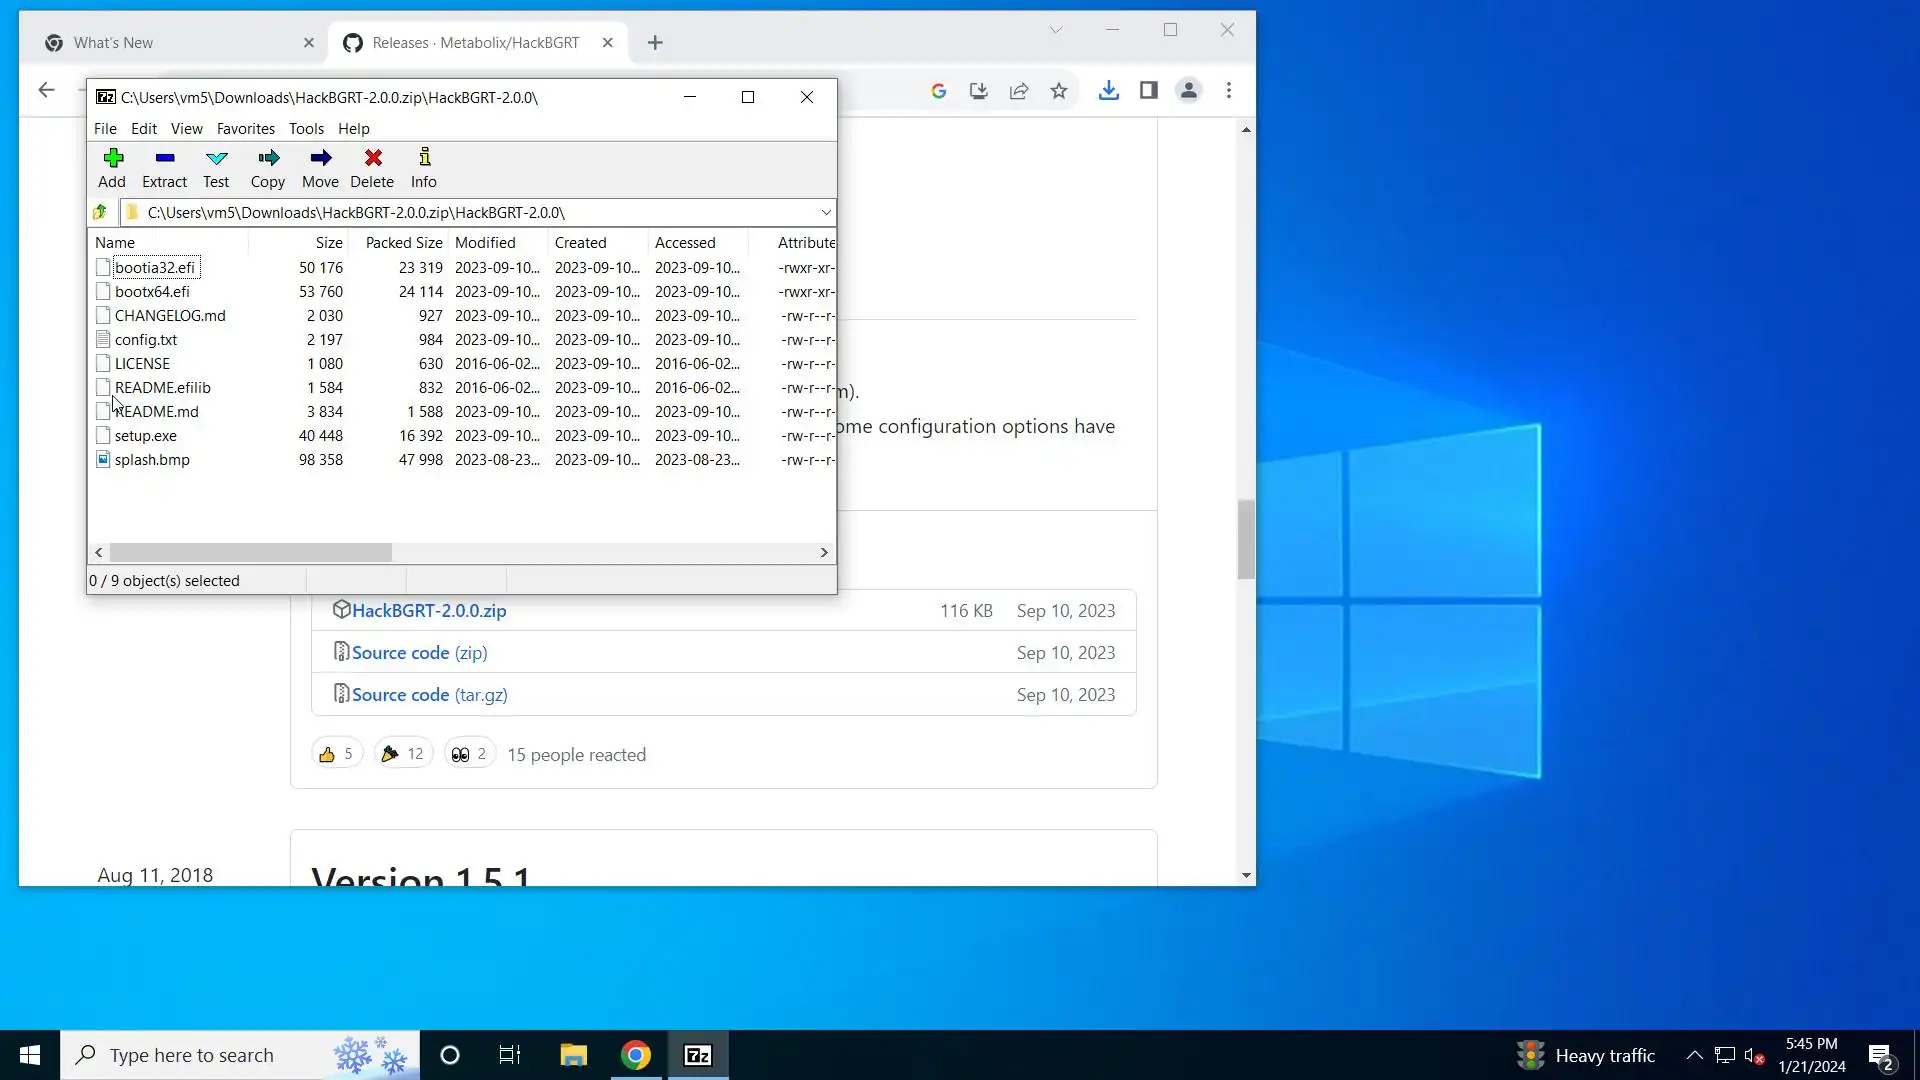This screenshot has width=1920, height=1080.
Task: Click the up-folder icon beside address bar
Action: [x=100, y=212]
